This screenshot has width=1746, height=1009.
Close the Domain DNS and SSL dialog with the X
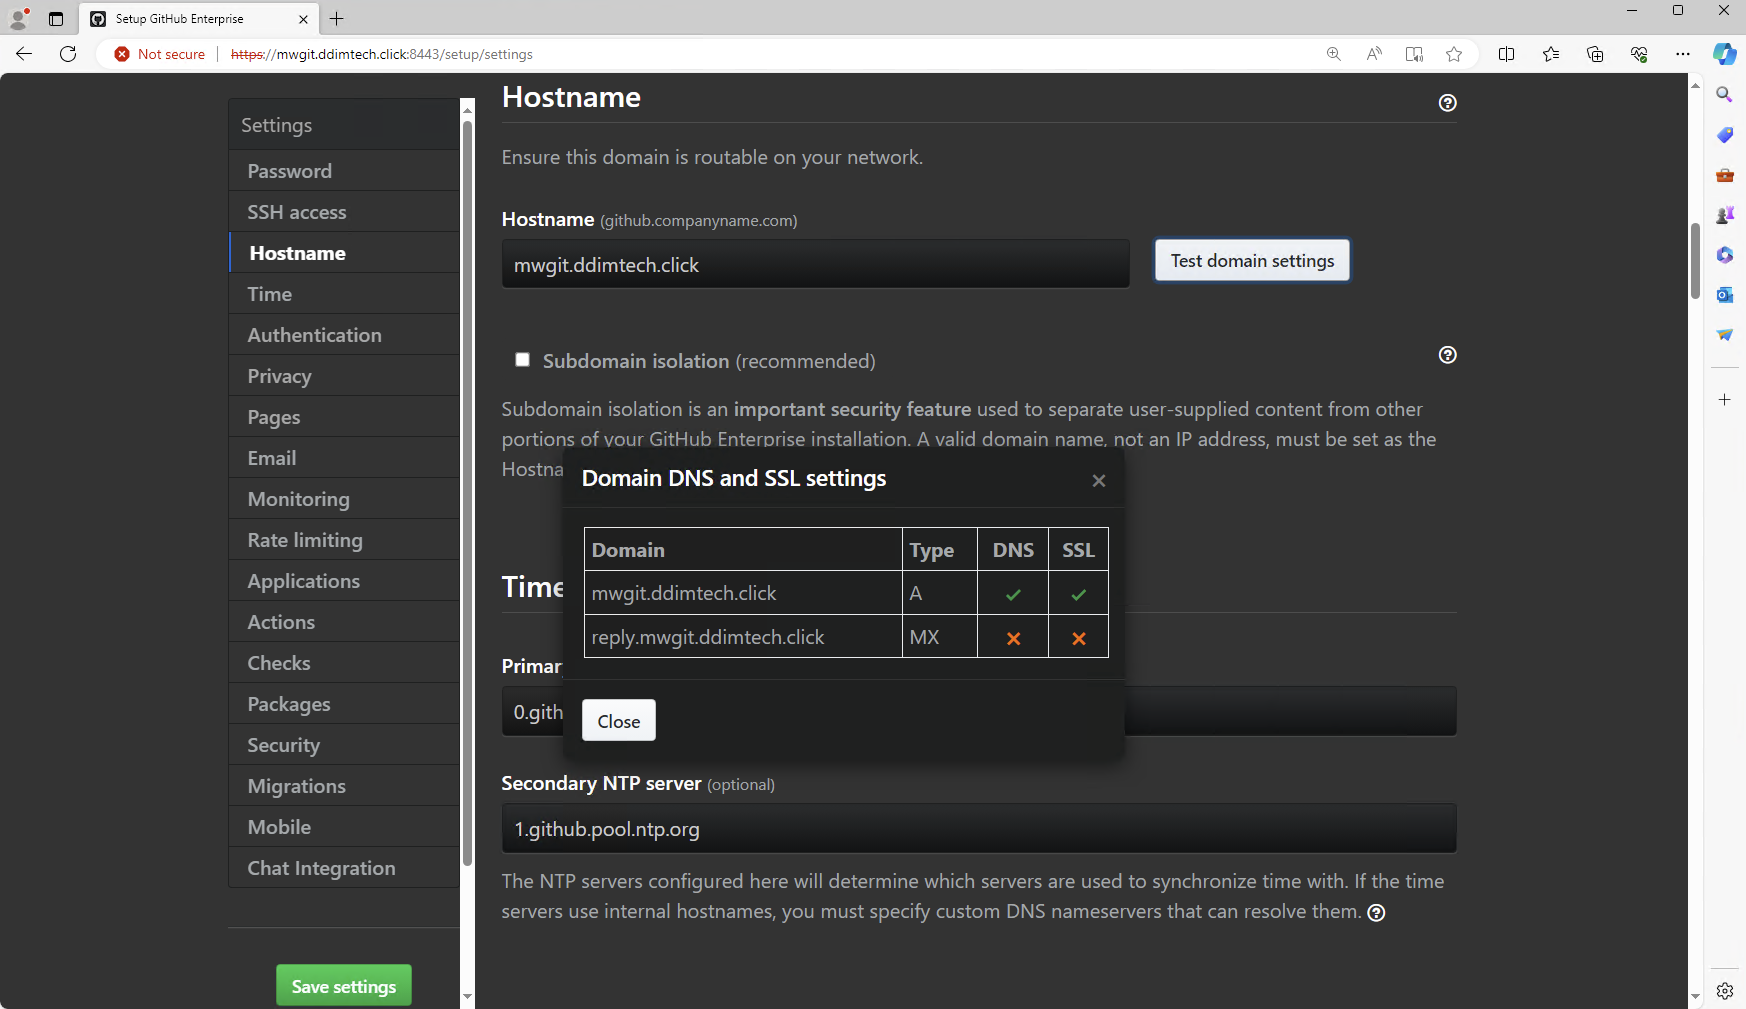coord(1099,481)
